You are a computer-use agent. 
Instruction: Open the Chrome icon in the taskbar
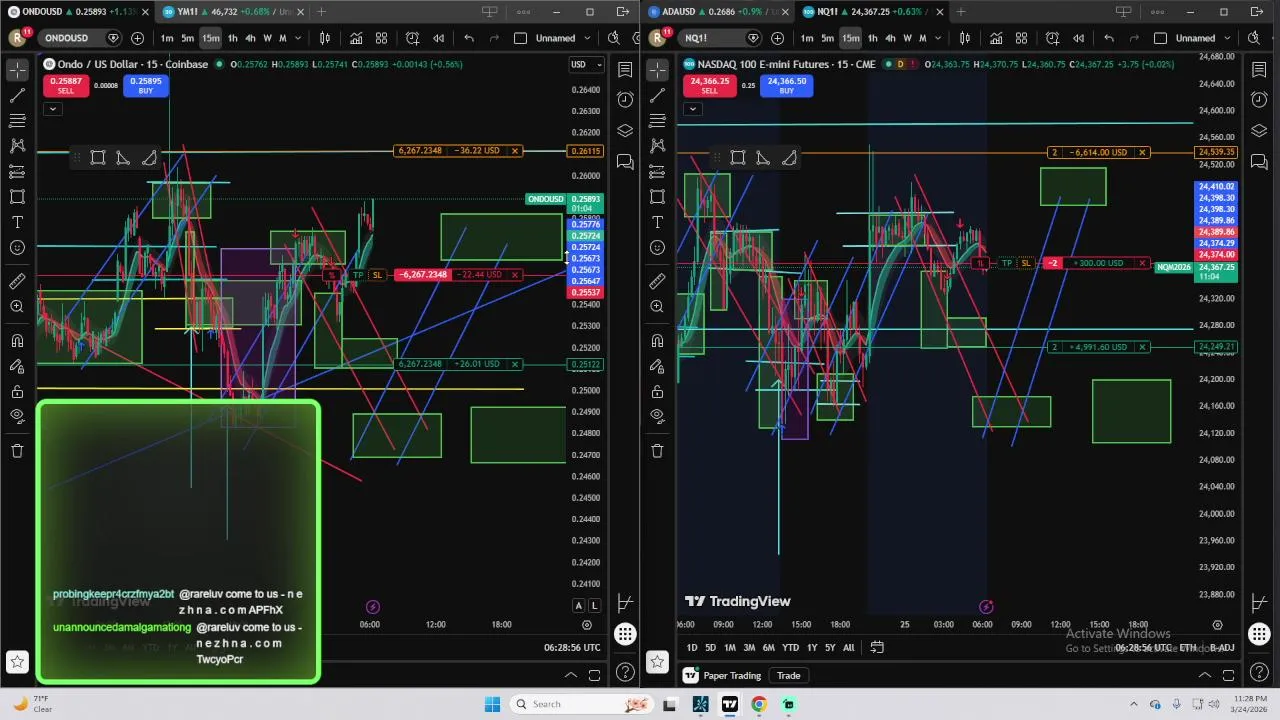tap(759, 704)
